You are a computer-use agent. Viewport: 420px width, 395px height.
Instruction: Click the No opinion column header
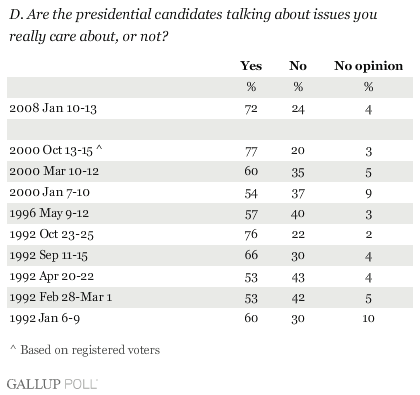[x=368, y=66]
